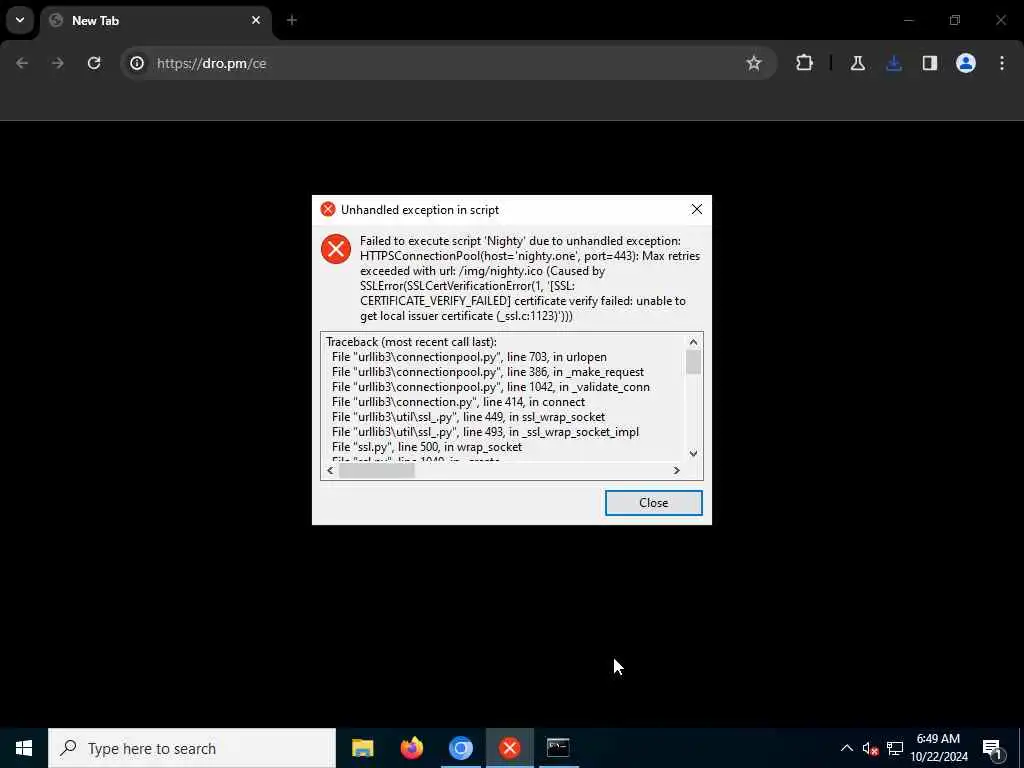The width and height of the screenshot is (1024, 768).
Task: Click traceback line 'line 414, in connect'
Action: (458, 402)
